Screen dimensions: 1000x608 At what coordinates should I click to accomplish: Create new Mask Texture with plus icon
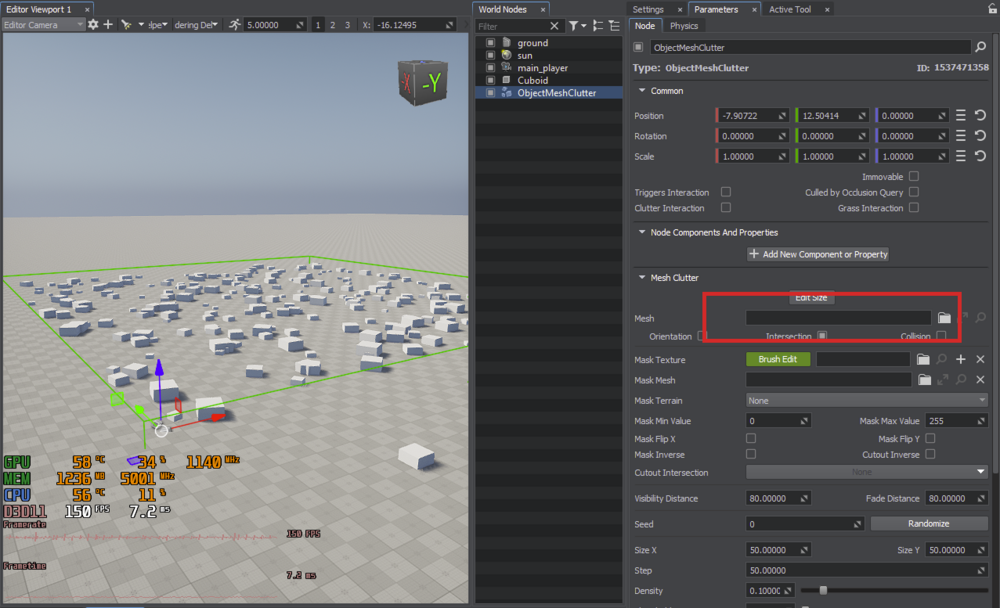[961, 359]
